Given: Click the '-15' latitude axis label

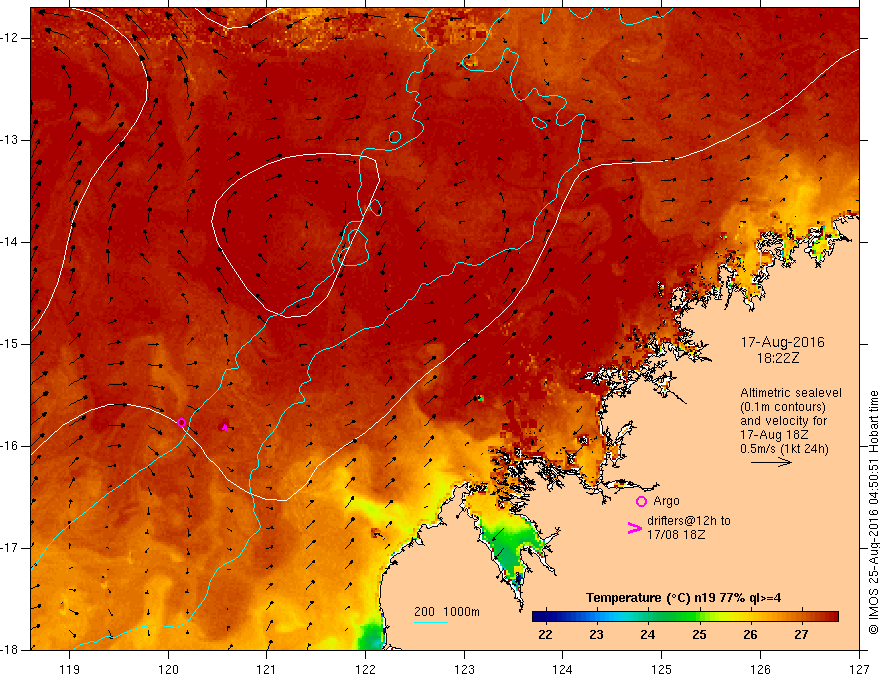Looking at the screenshot, I should [x=10, y=344].
